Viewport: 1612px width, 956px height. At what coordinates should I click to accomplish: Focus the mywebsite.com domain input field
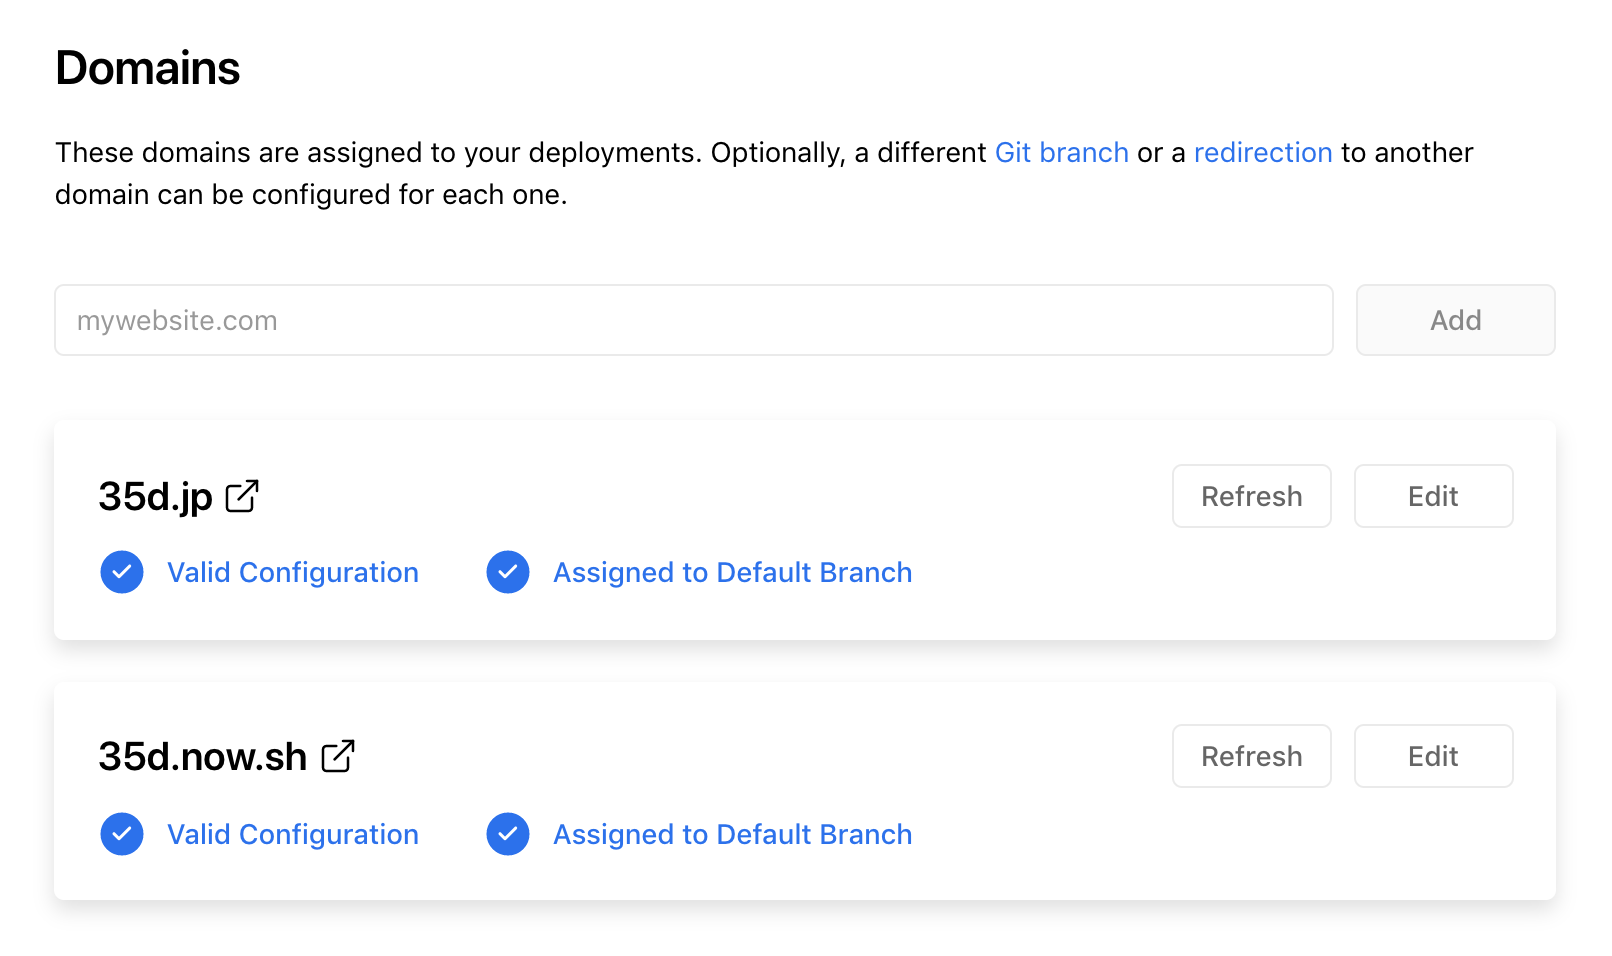click(694, 320)
